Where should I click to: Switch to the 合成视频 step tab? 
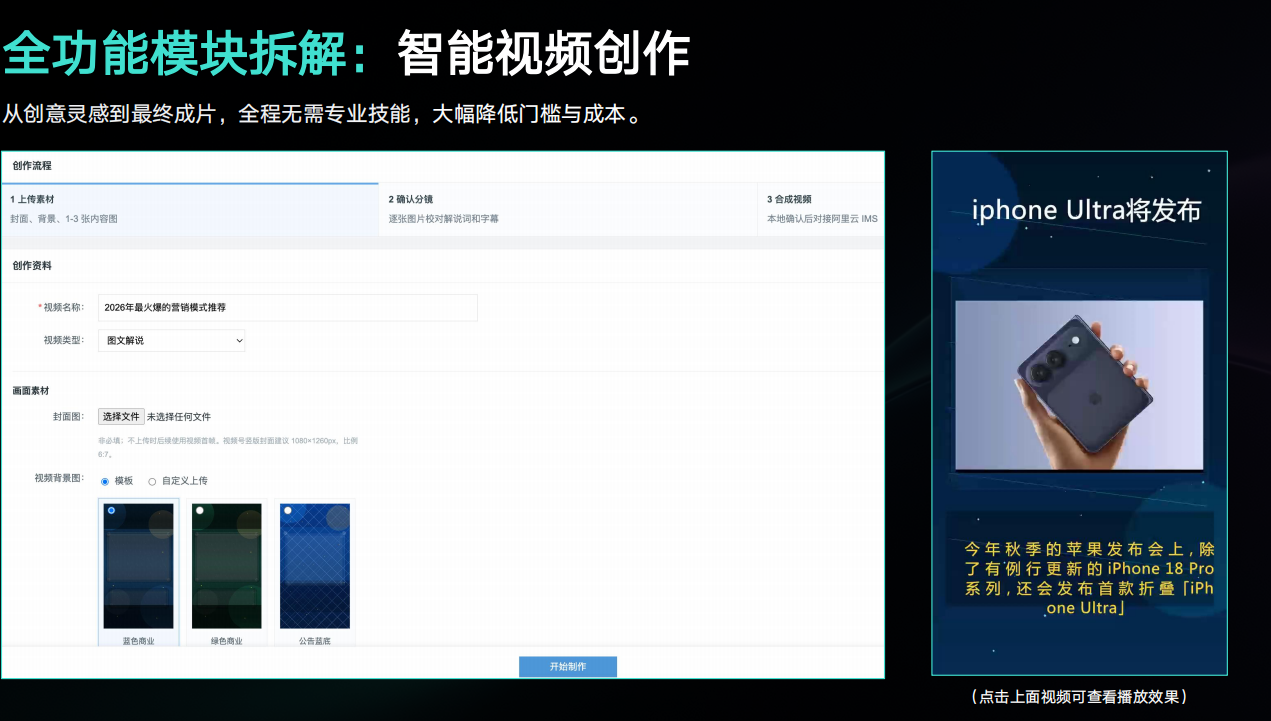(821, 209)
